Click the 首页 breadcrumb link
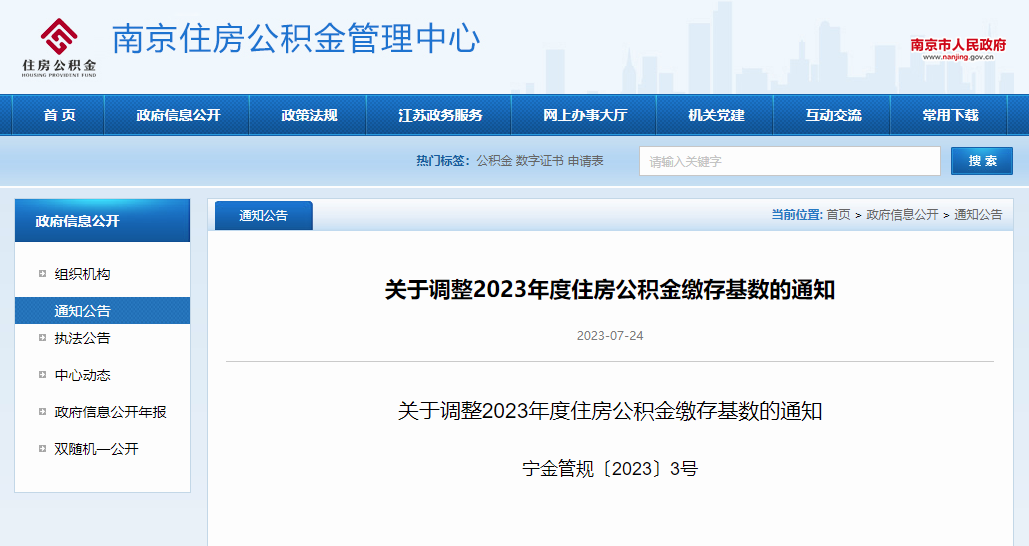This screenshot has width=1029, height=546. (x=838, y=215)
